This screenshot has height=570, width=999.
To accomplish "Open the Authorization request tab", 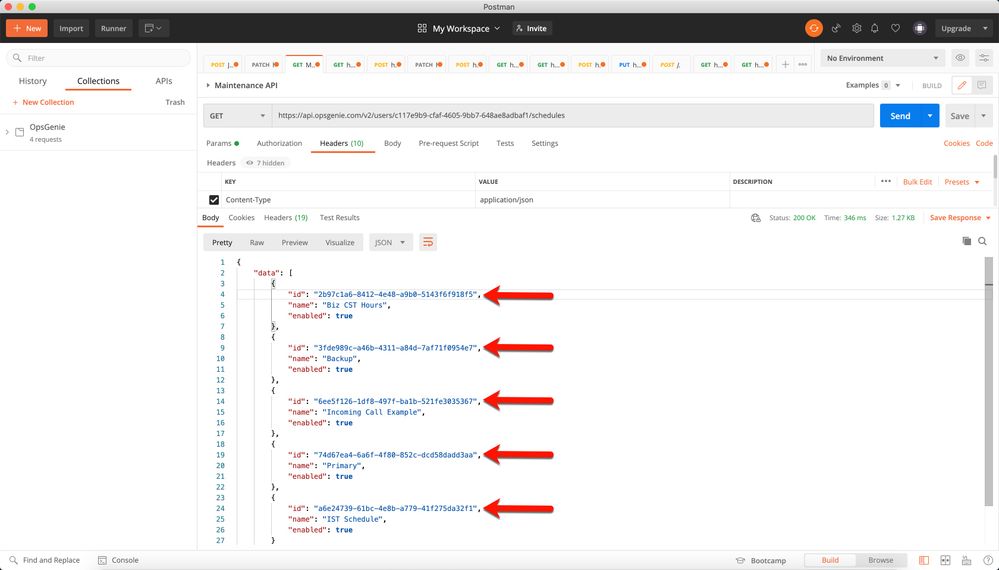I will click(x=279, y=143).
